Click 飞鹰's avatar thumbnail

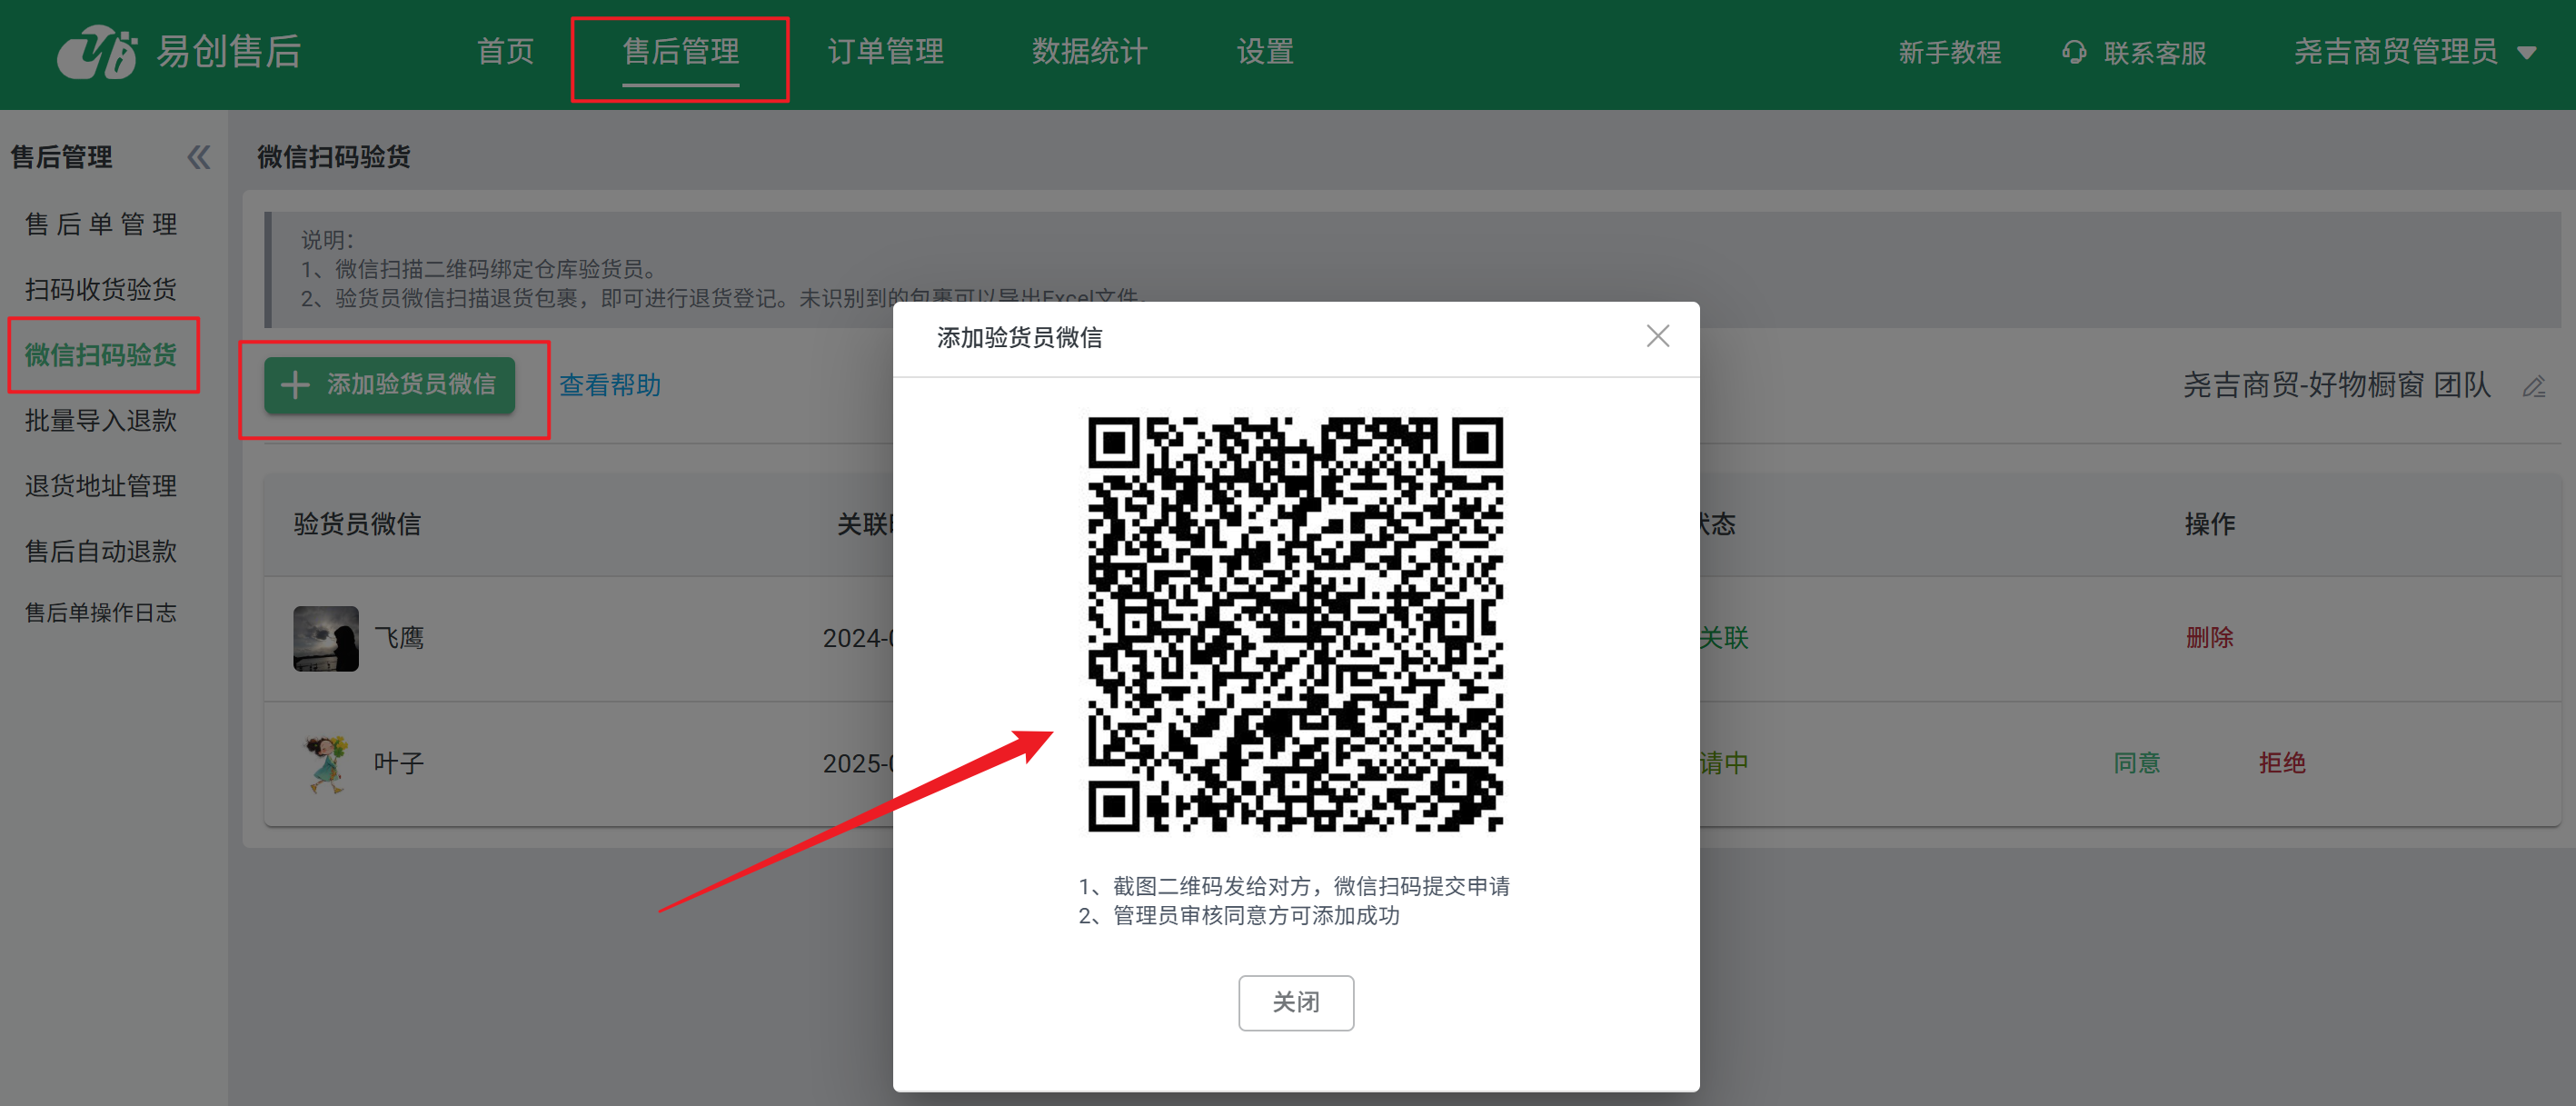click(325, 638)
